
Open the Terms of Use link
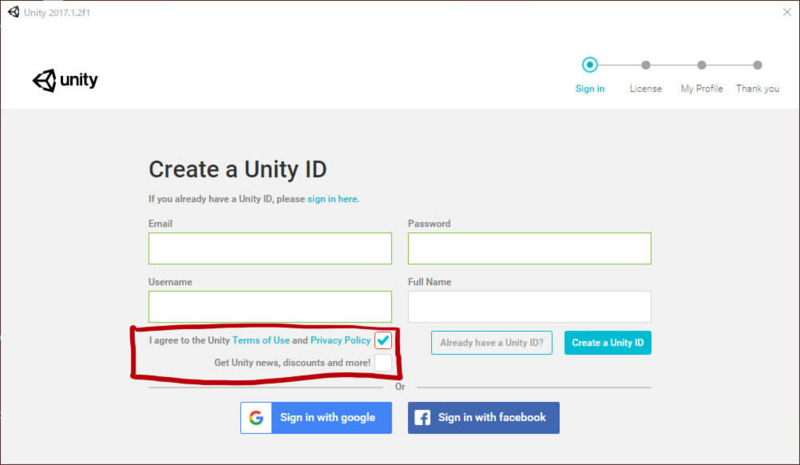261,340
